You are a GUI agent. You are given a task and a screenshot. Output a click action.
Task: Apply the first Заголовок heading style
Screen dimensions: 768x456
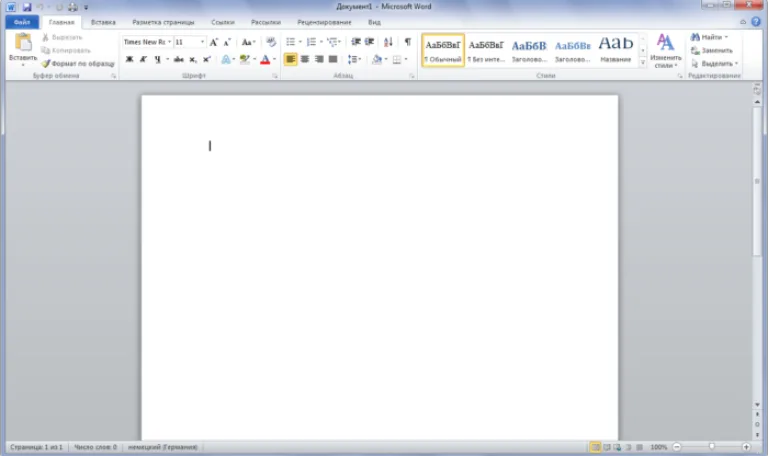coord(529,50)
